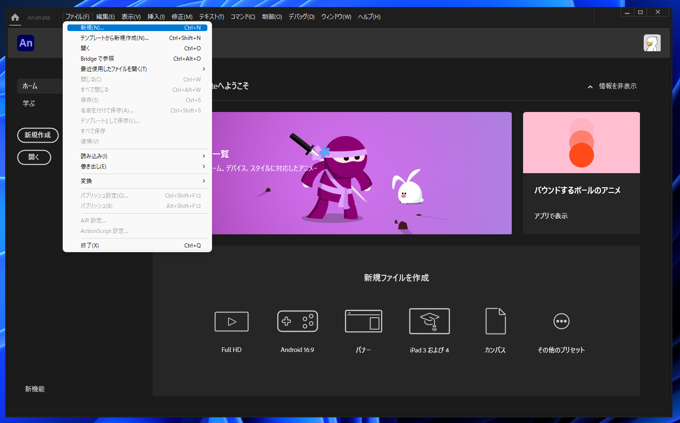Image resolution: width=680 pixels, height=423 pixels.
Task: Select the バナー preset icon
Action: [x=363, y=321]
